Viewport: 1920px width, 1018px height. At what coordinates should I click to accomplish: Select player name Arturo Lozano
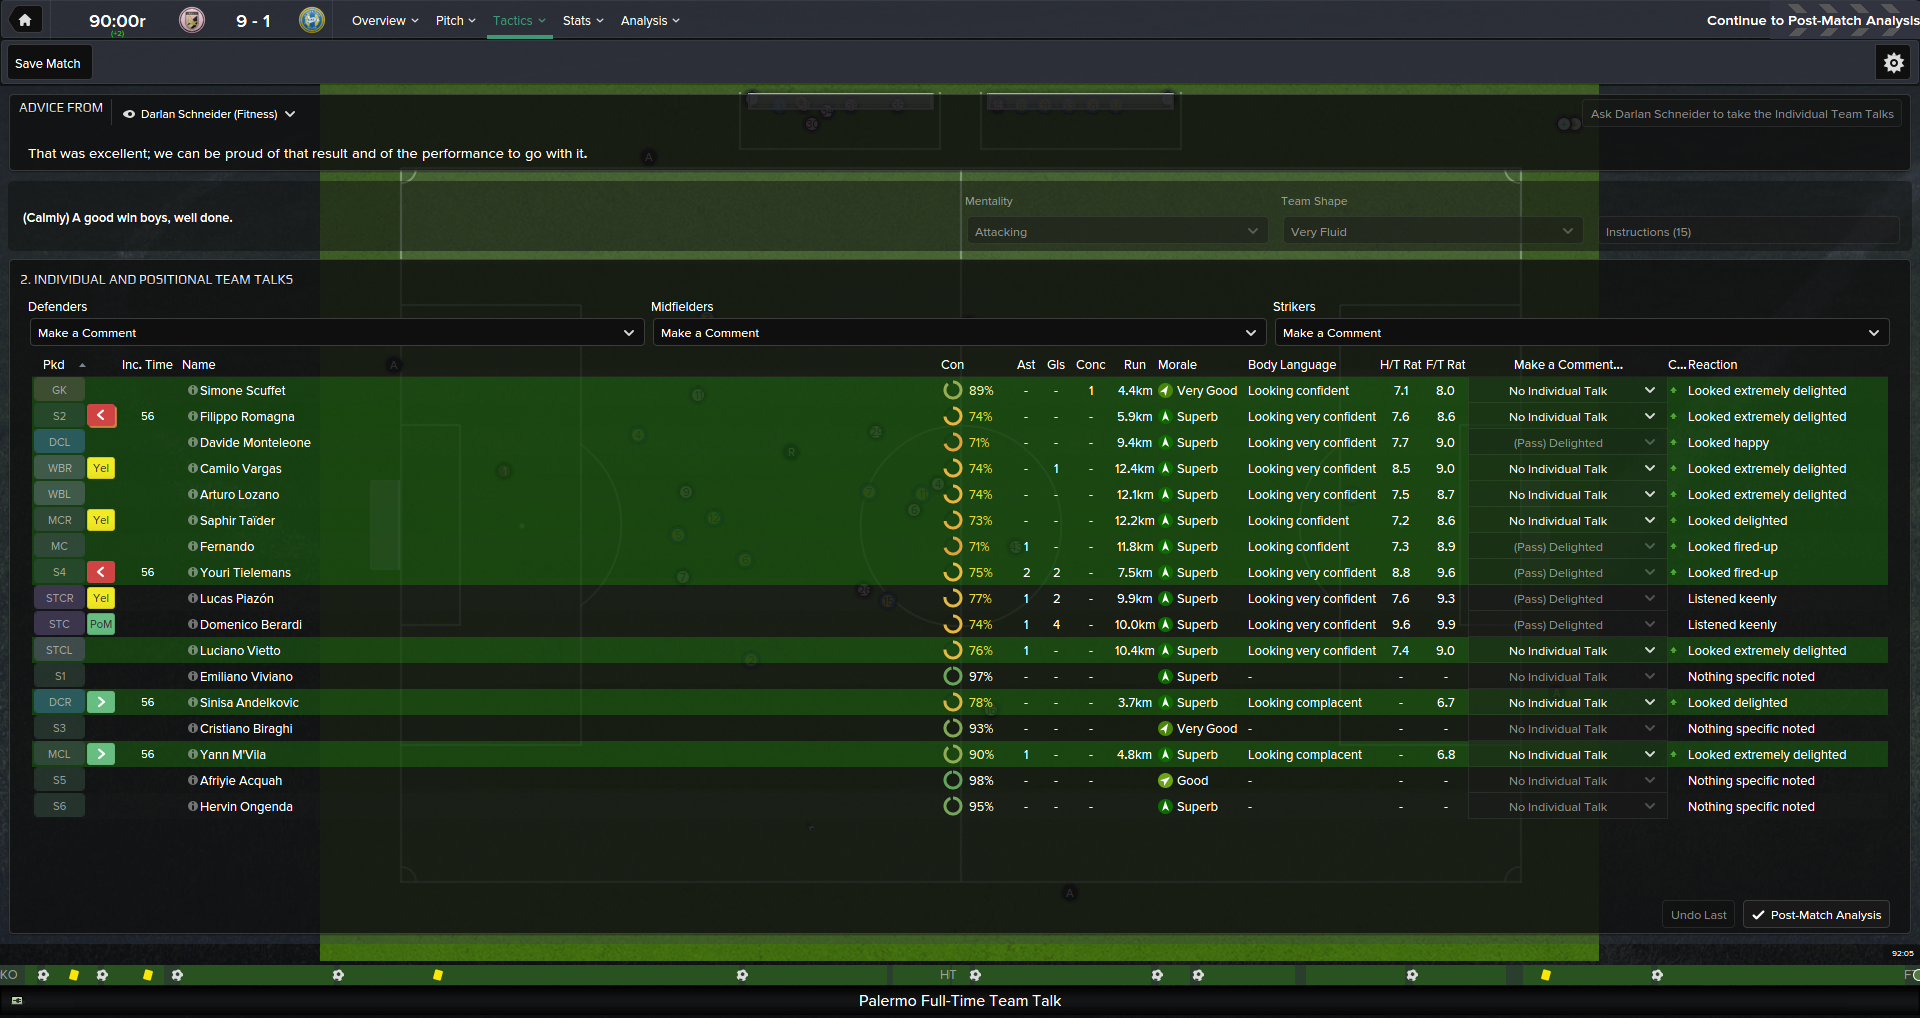point(240,494)
